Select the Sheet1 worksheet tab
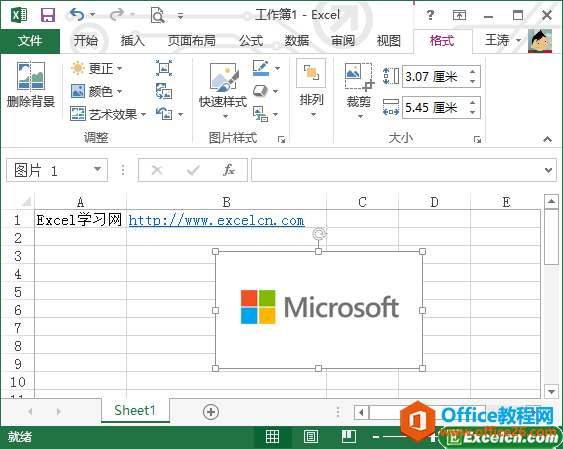 coord(135,410)
